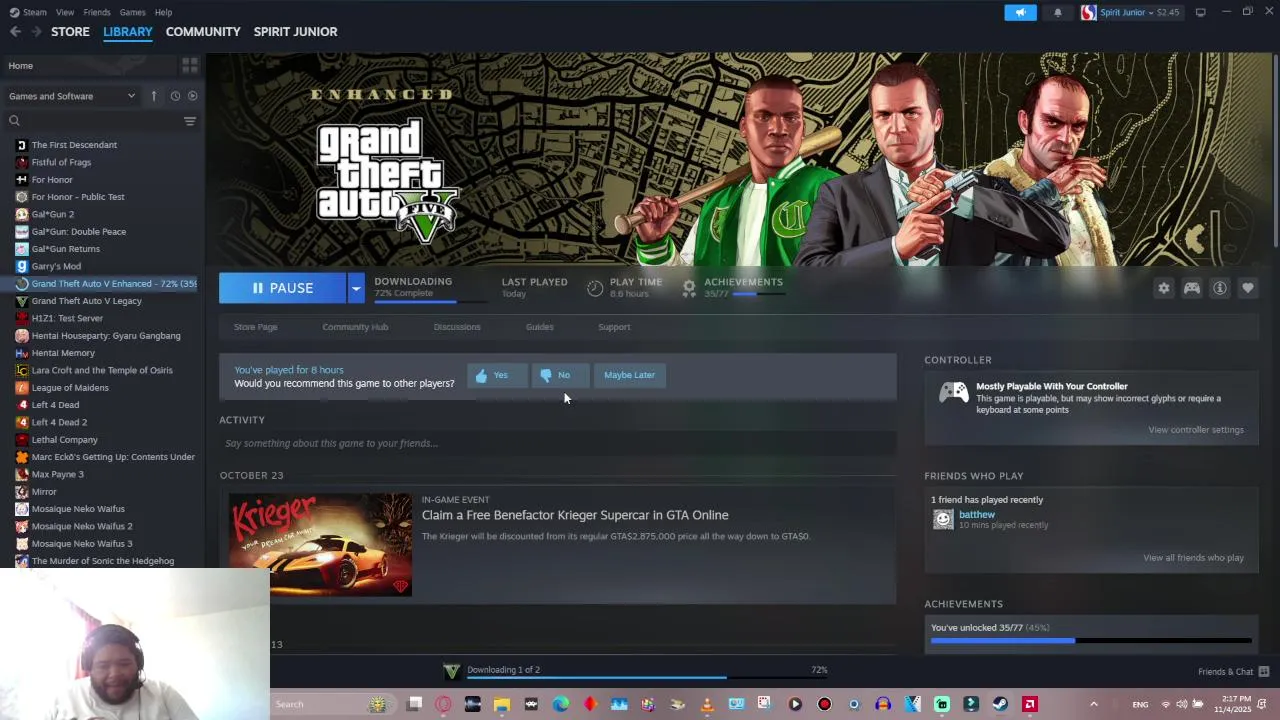Open the Community Hub link
This screenshot has width=1280, height=720.
pyautogui.click(x=355, y=327)
